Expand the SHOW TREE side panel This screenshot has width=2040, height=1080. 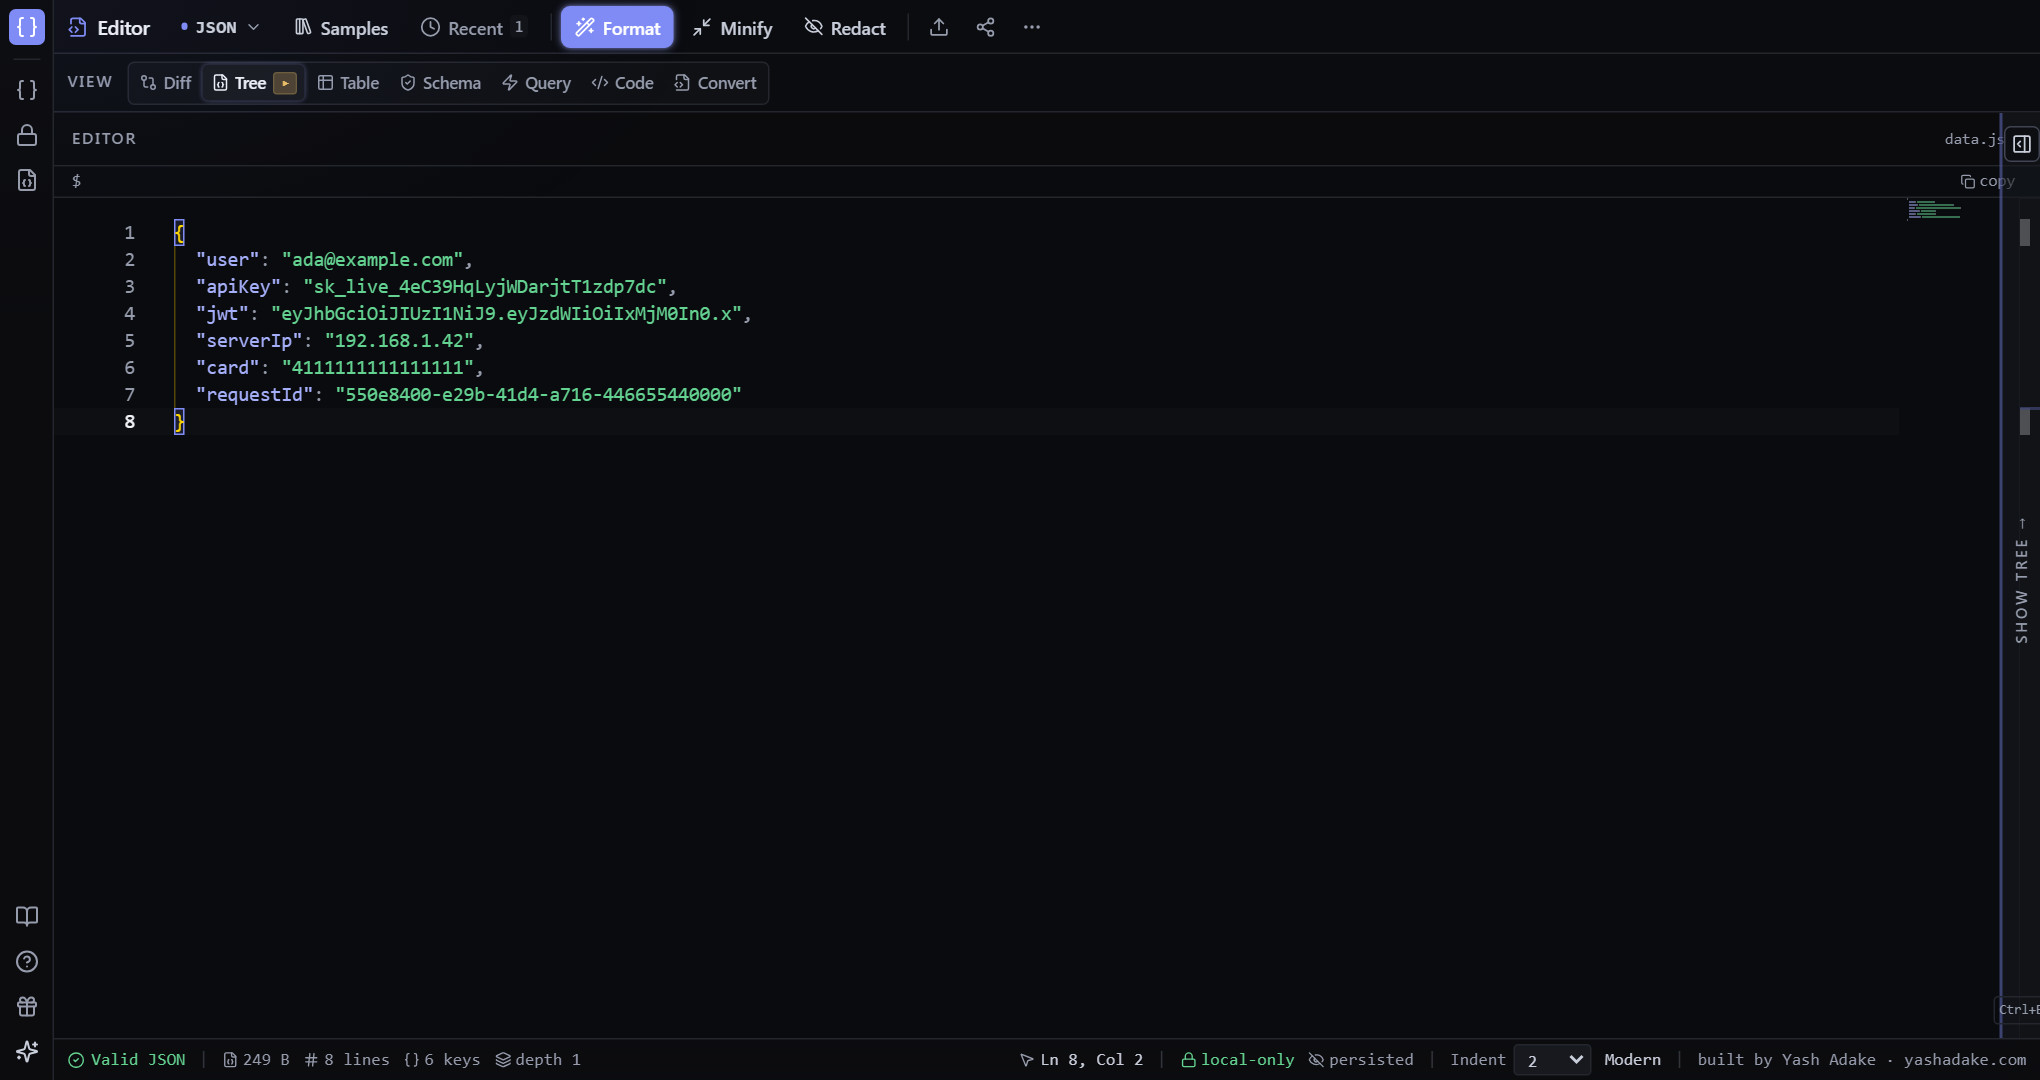tap(2021, 580)
